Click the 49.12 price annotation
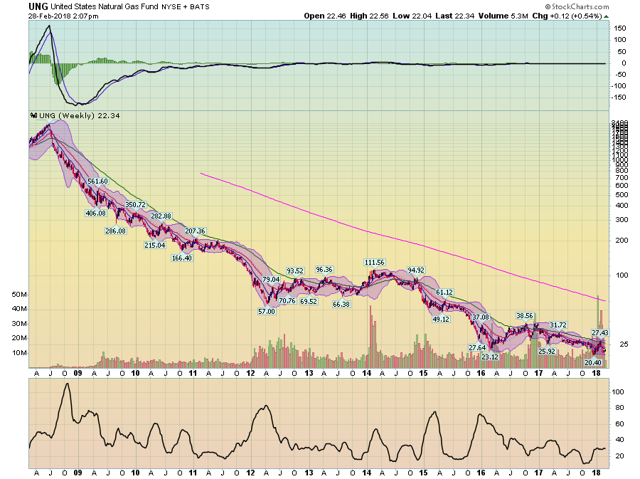 [x=441, y=319]
